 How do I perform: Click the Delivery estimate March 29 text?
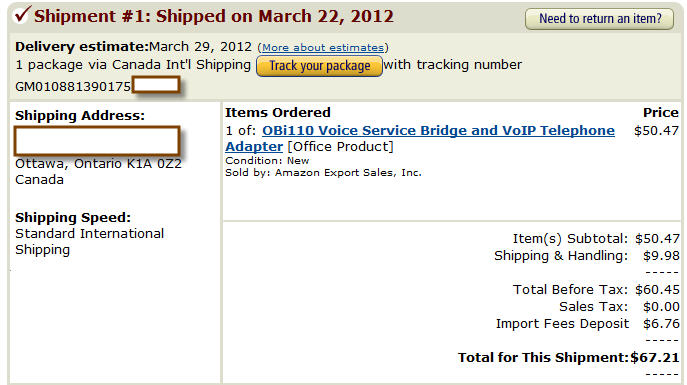134,46
